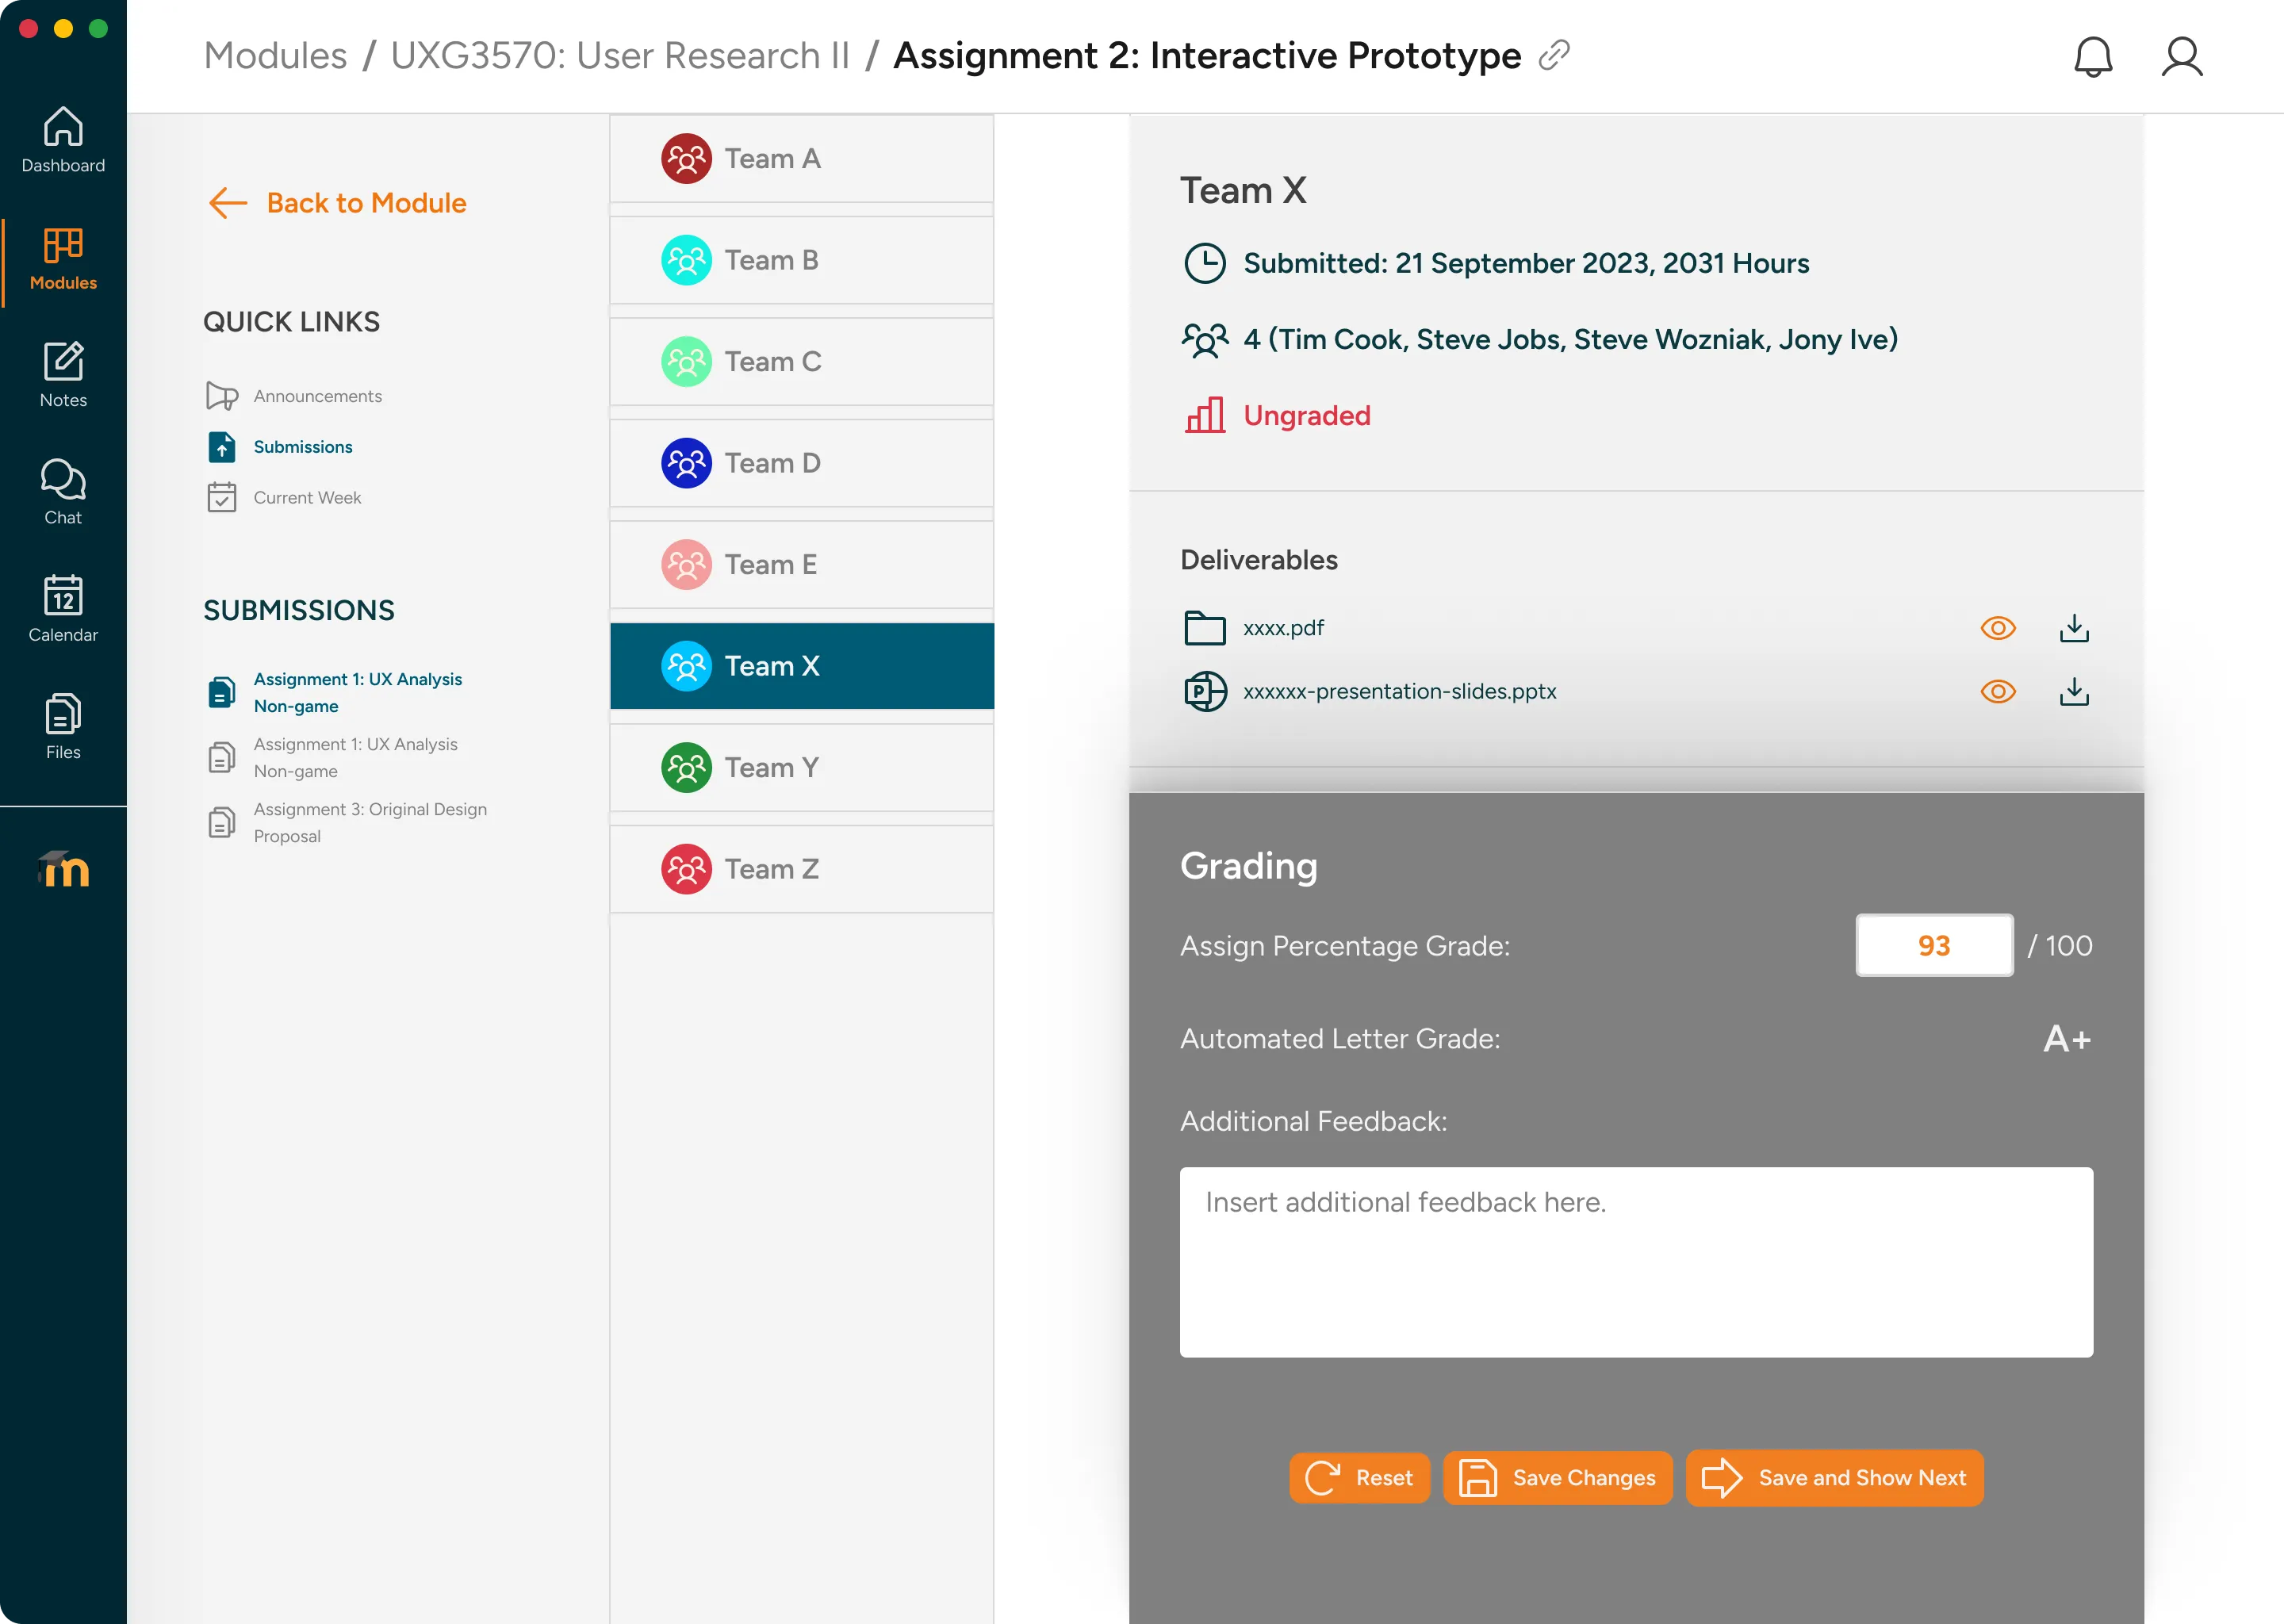Viewport: 2284px width, 1624px height.
Task: Copy assignment link via chain icon
Action: [1554, 55]
